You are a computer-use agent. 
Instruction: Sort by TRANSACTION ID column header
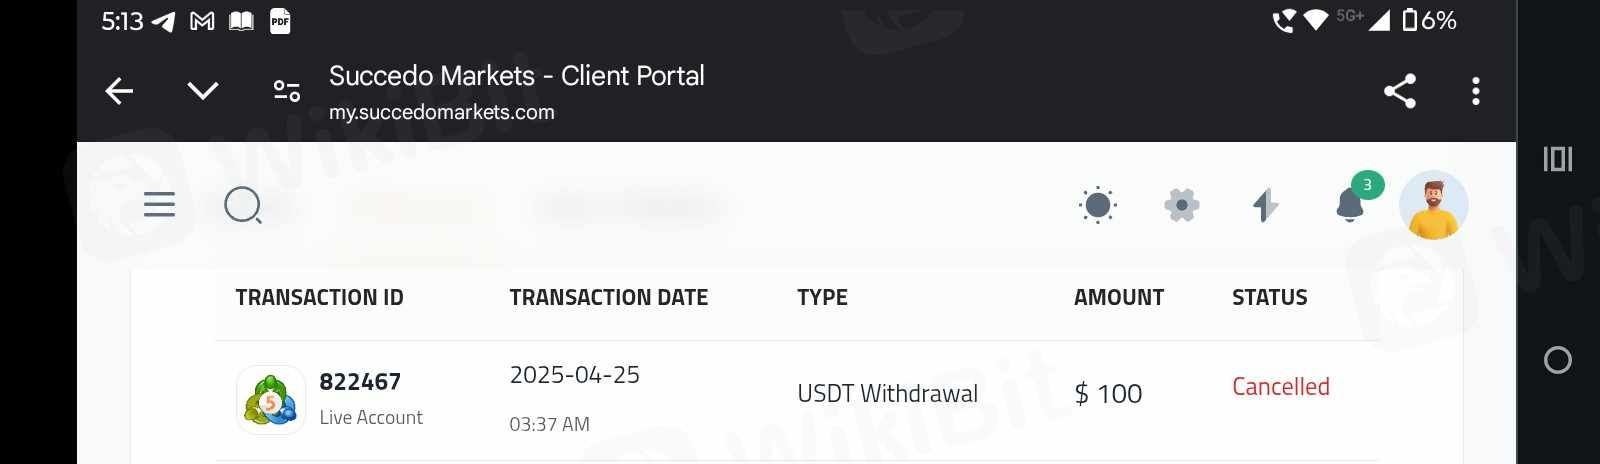[x=319, y=297]
